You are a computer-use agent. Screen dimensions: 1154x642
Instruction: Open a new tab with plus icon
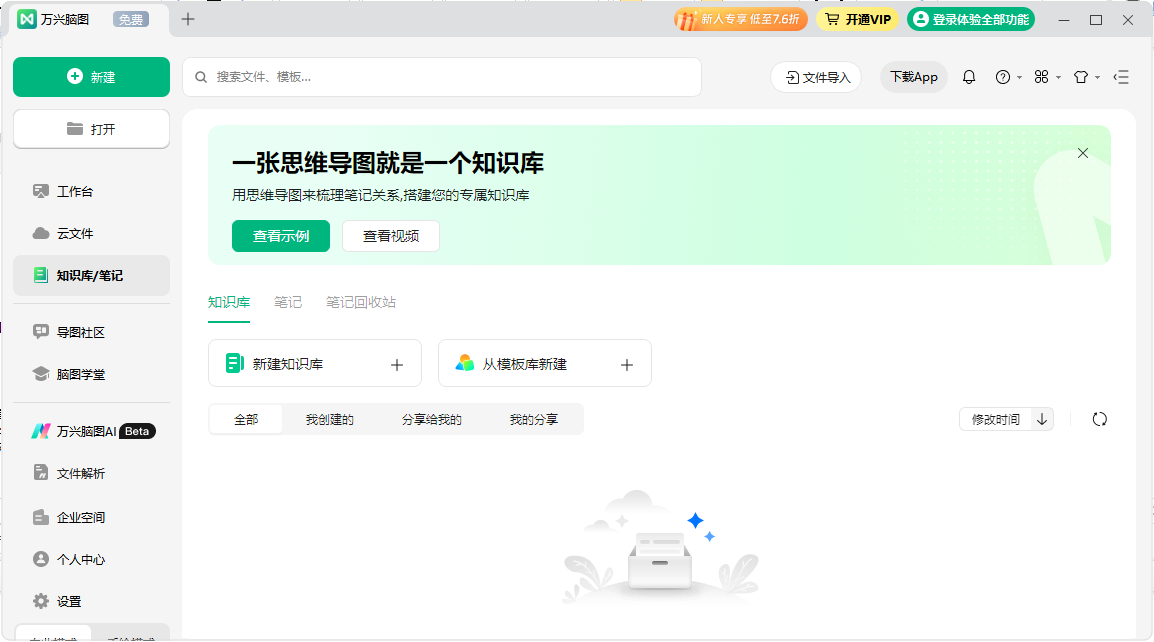[188, 19]
